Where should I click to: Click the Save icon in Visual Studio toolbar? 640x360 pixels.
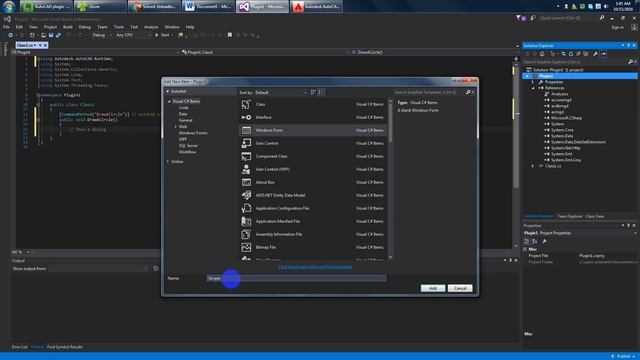click(x=51, y=35)
